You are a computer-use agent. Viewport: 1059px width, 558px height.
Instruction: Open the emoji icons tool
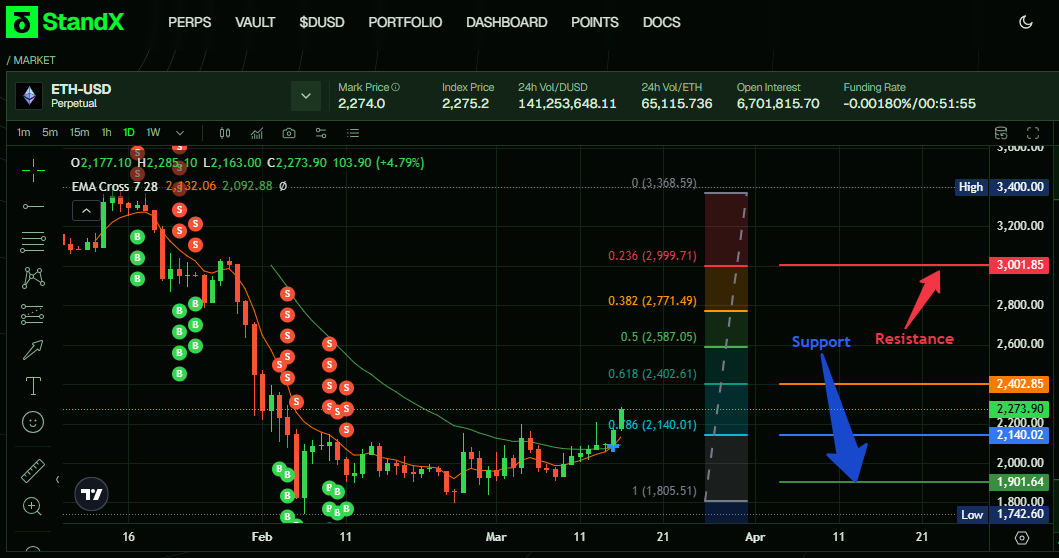click(x=33, y=422)
